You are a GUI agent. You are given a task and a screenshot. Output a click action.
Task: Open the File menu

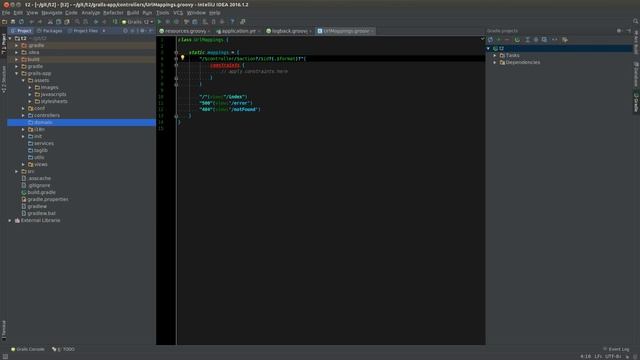tap(6, 13)
